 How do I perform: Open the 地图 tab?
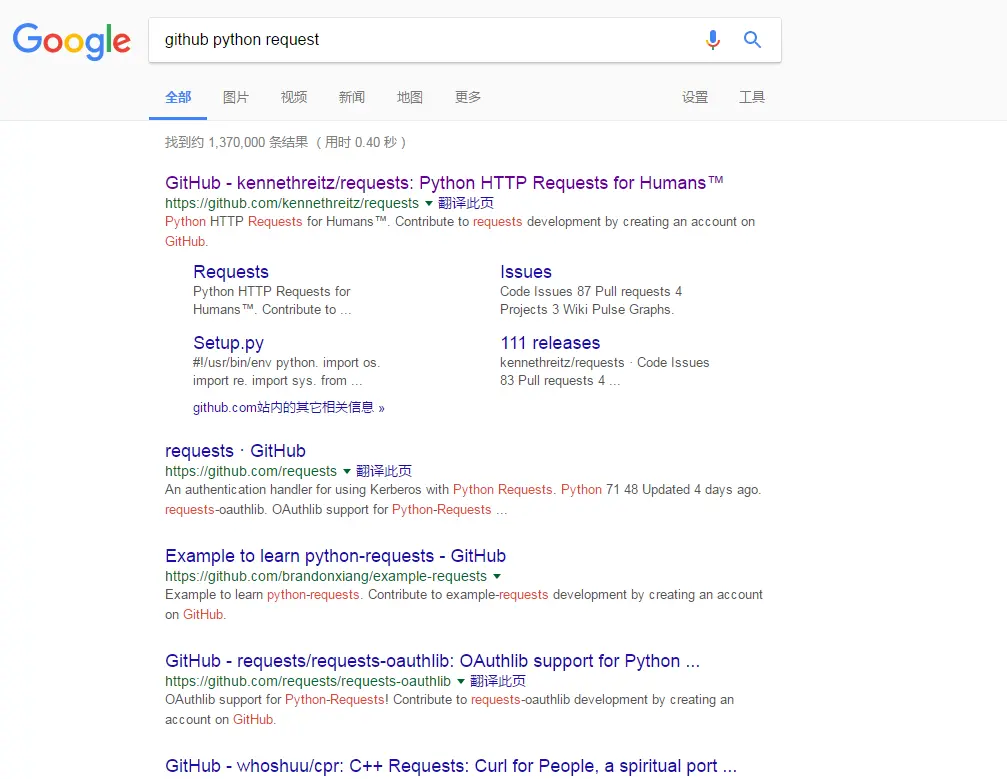[410, 97]
